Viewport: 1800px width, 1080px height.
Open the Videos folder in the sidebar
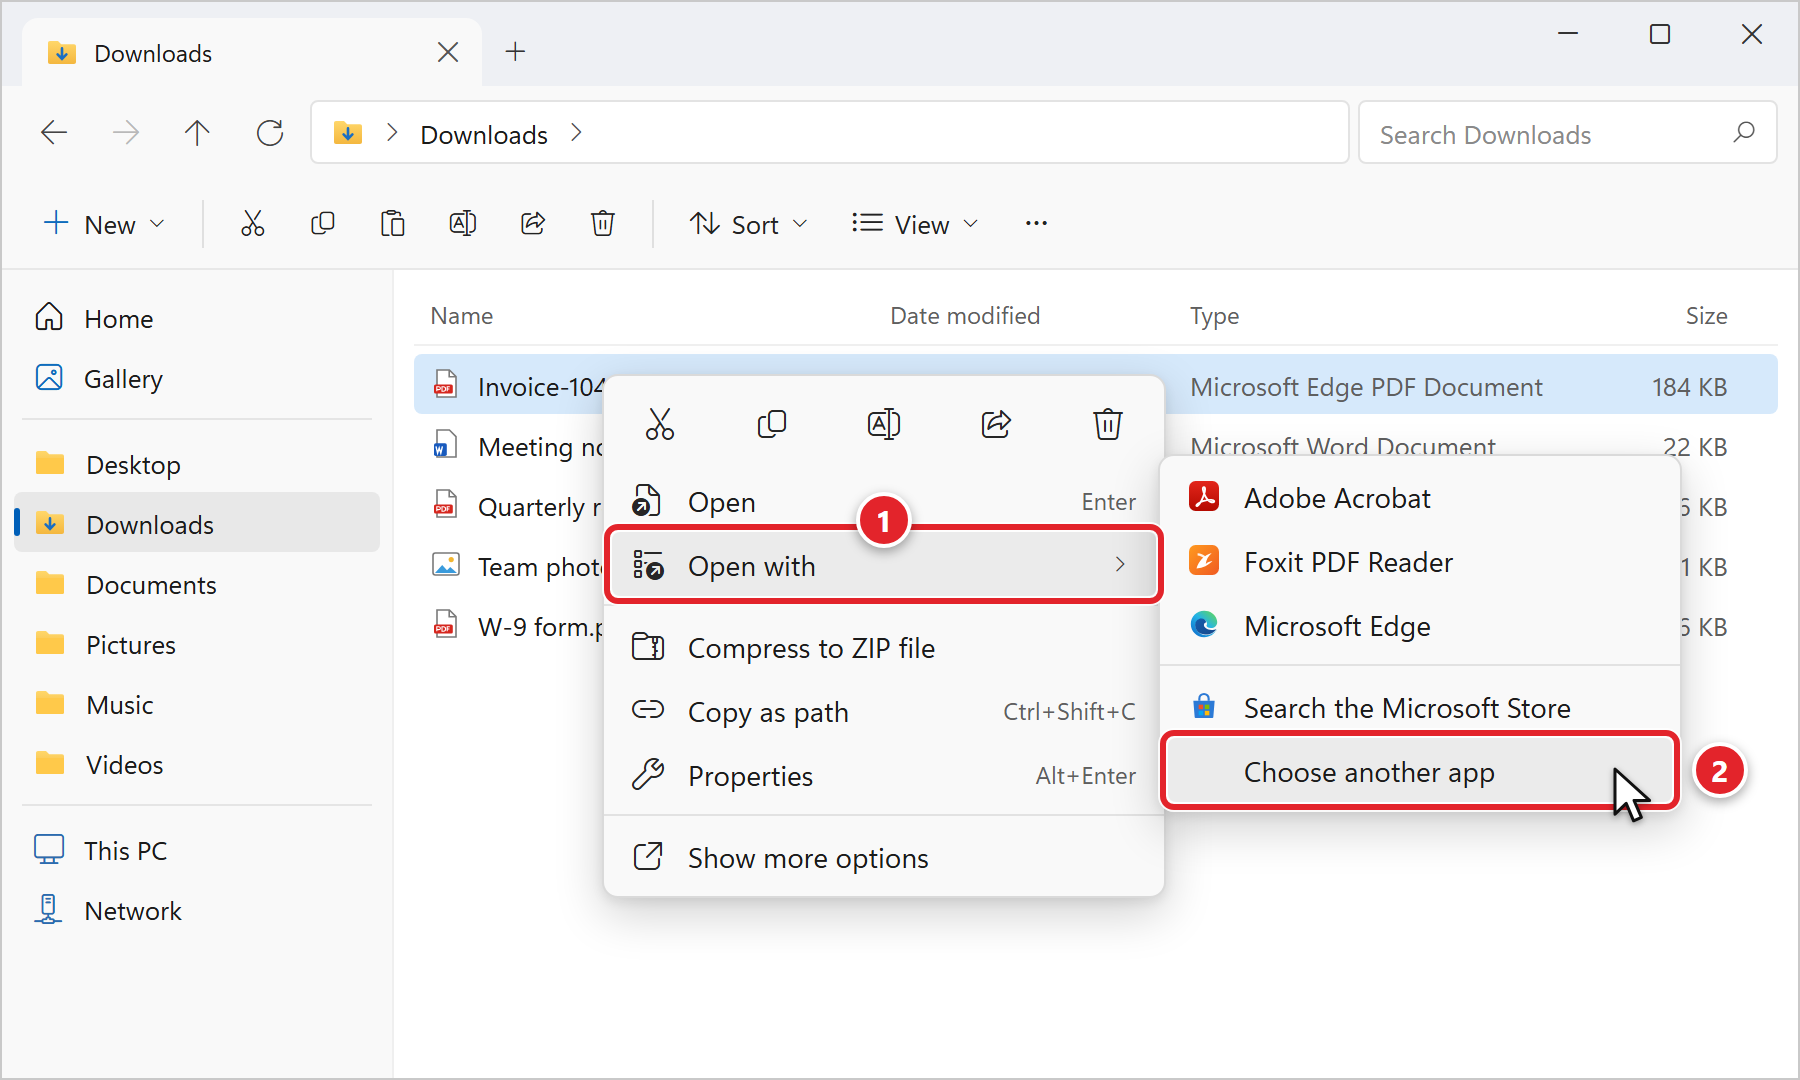197,764
